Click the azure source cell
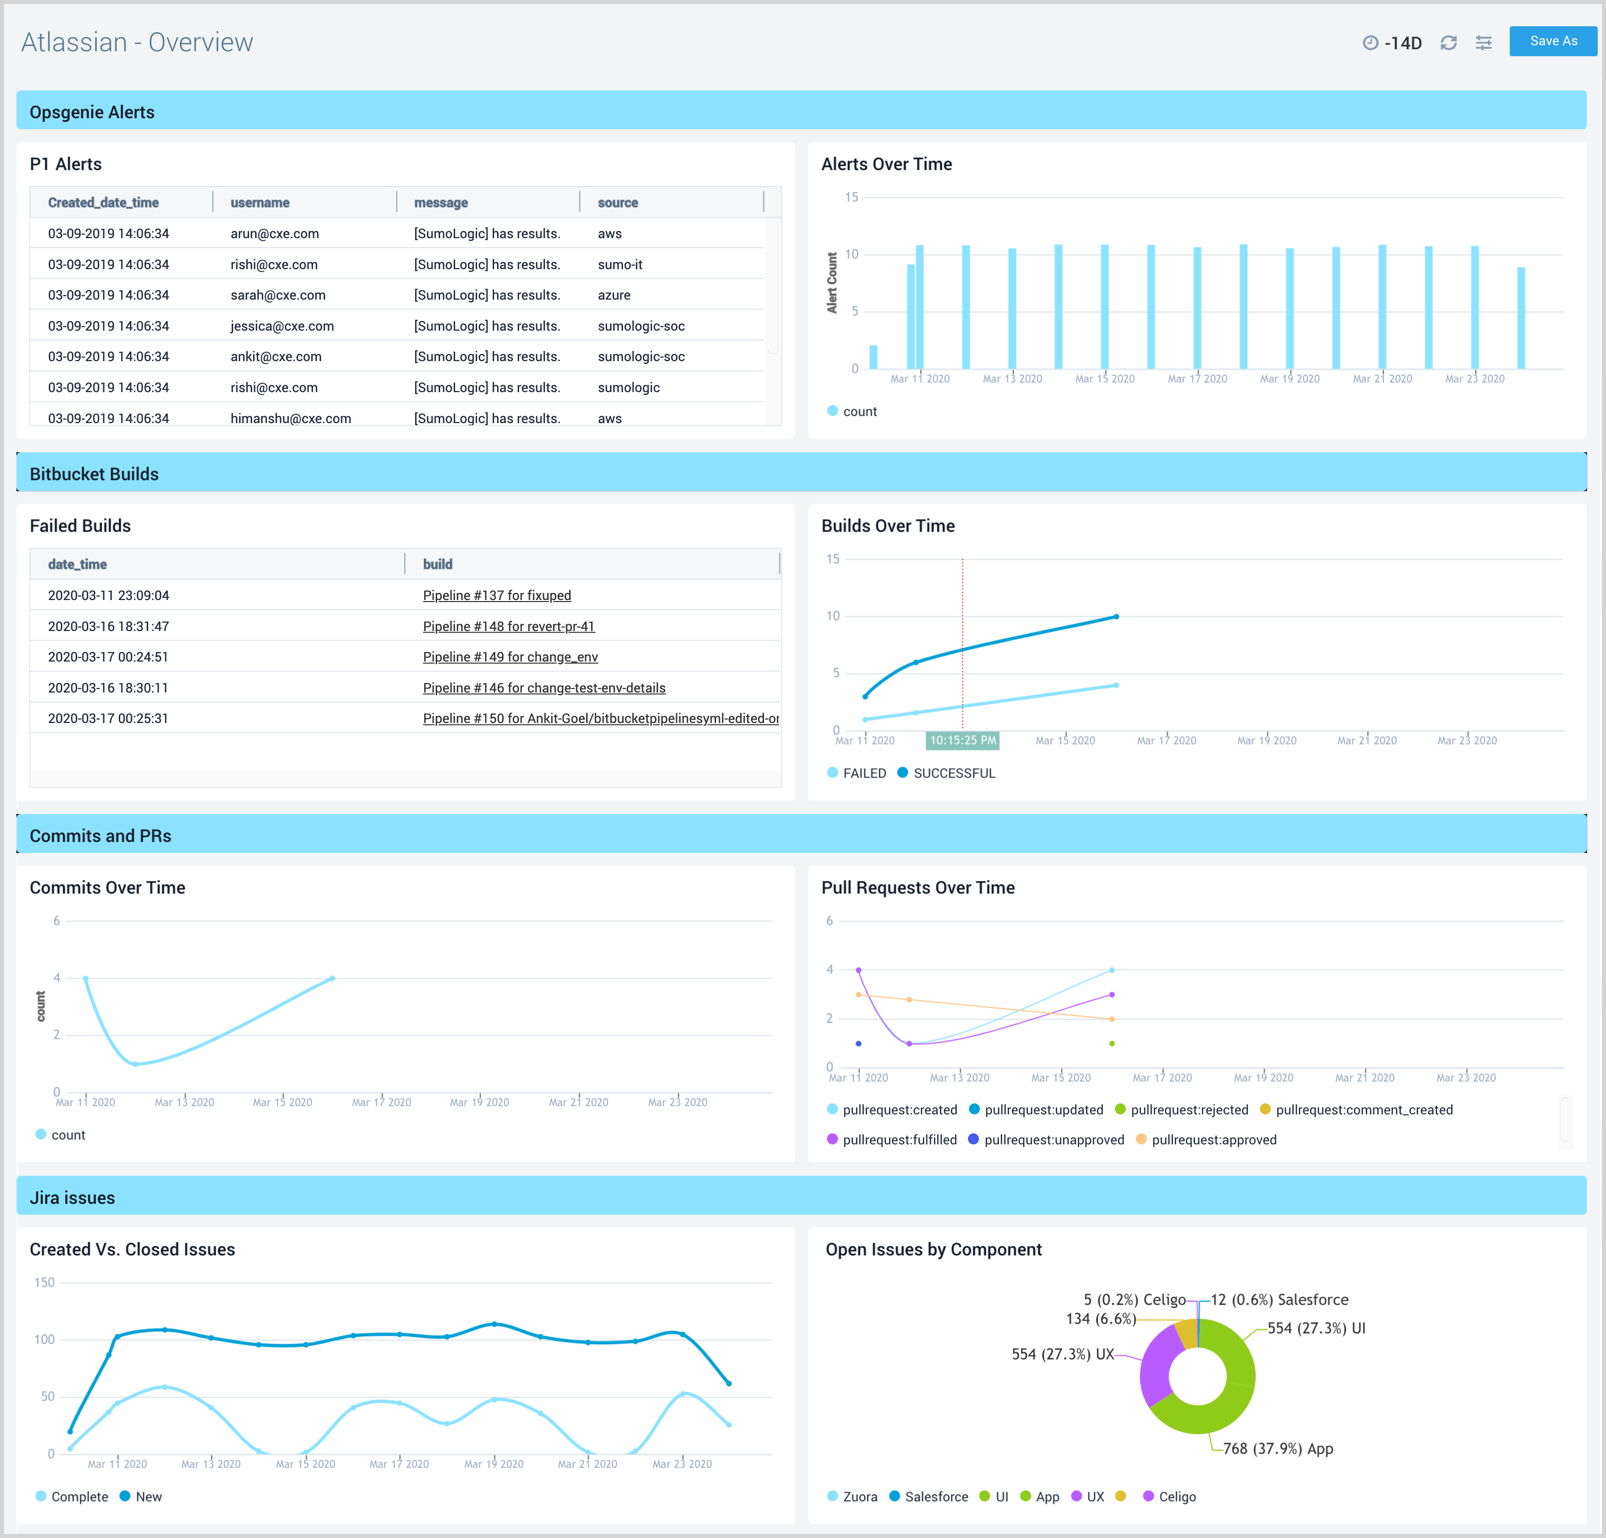Screen dimensions: 1606x1538 coord(614,295)
